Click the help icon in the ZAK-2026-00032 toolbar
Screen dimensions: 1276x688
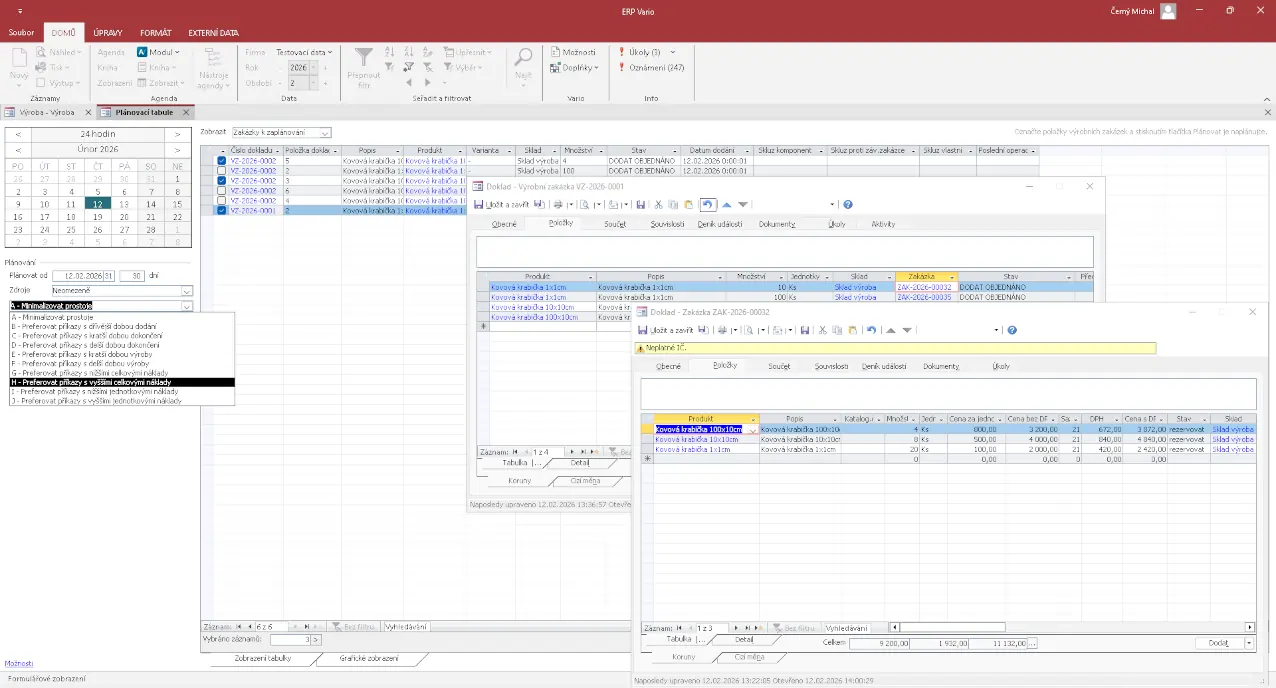pos(1012,330)
